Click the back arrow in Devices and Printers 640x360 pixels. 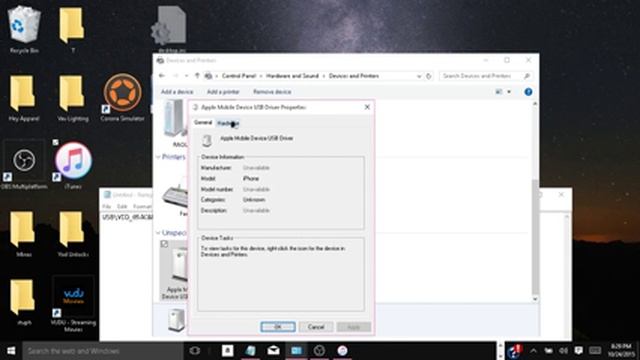[x=162, y=76]
